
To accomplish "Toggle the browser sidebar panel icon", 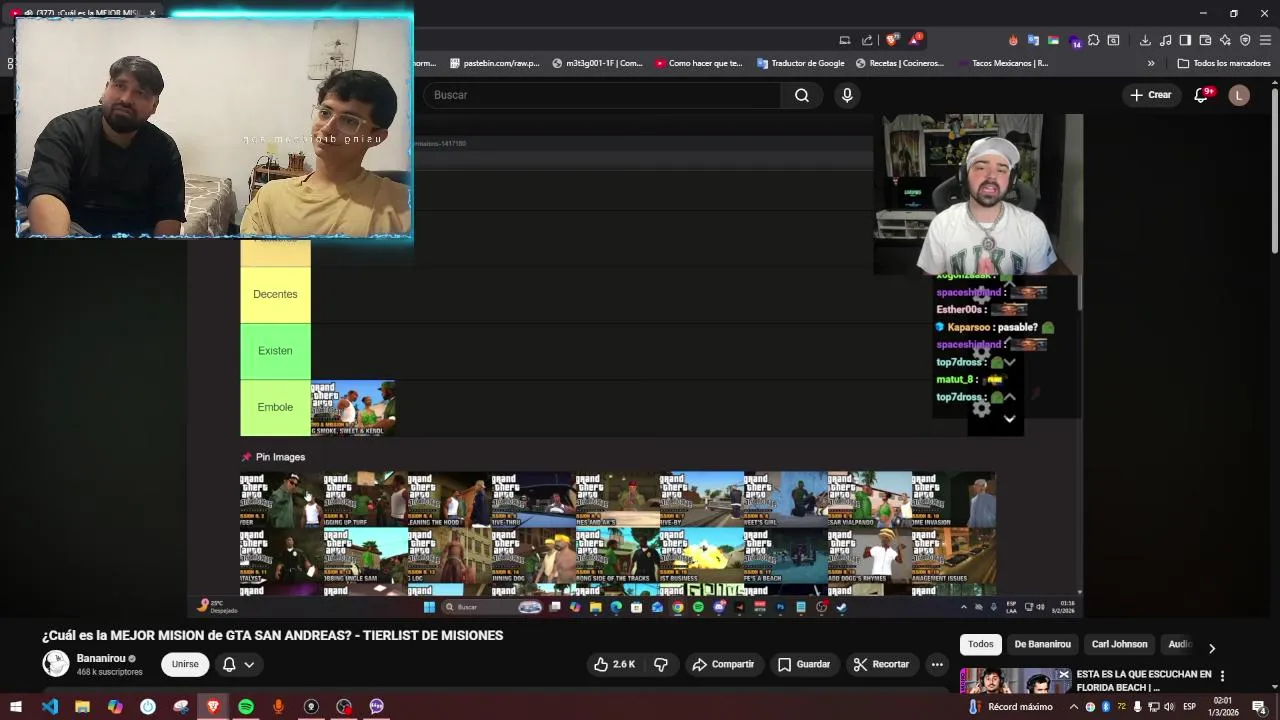I will tap(1185, 40).
